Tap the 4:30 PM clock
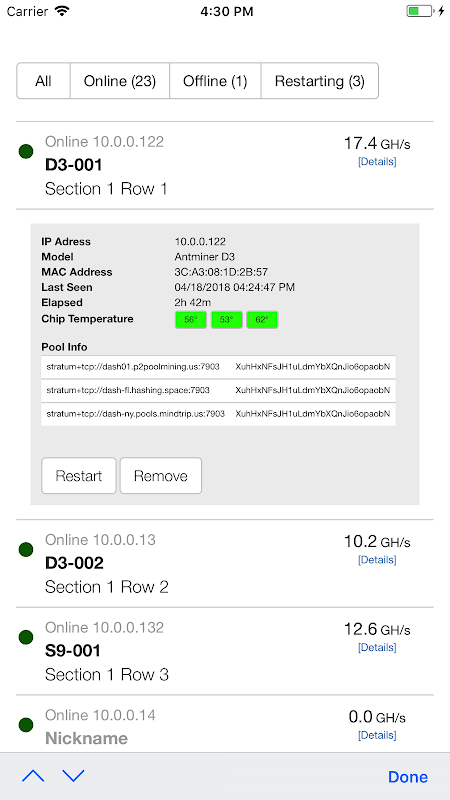 coord(227,12)
